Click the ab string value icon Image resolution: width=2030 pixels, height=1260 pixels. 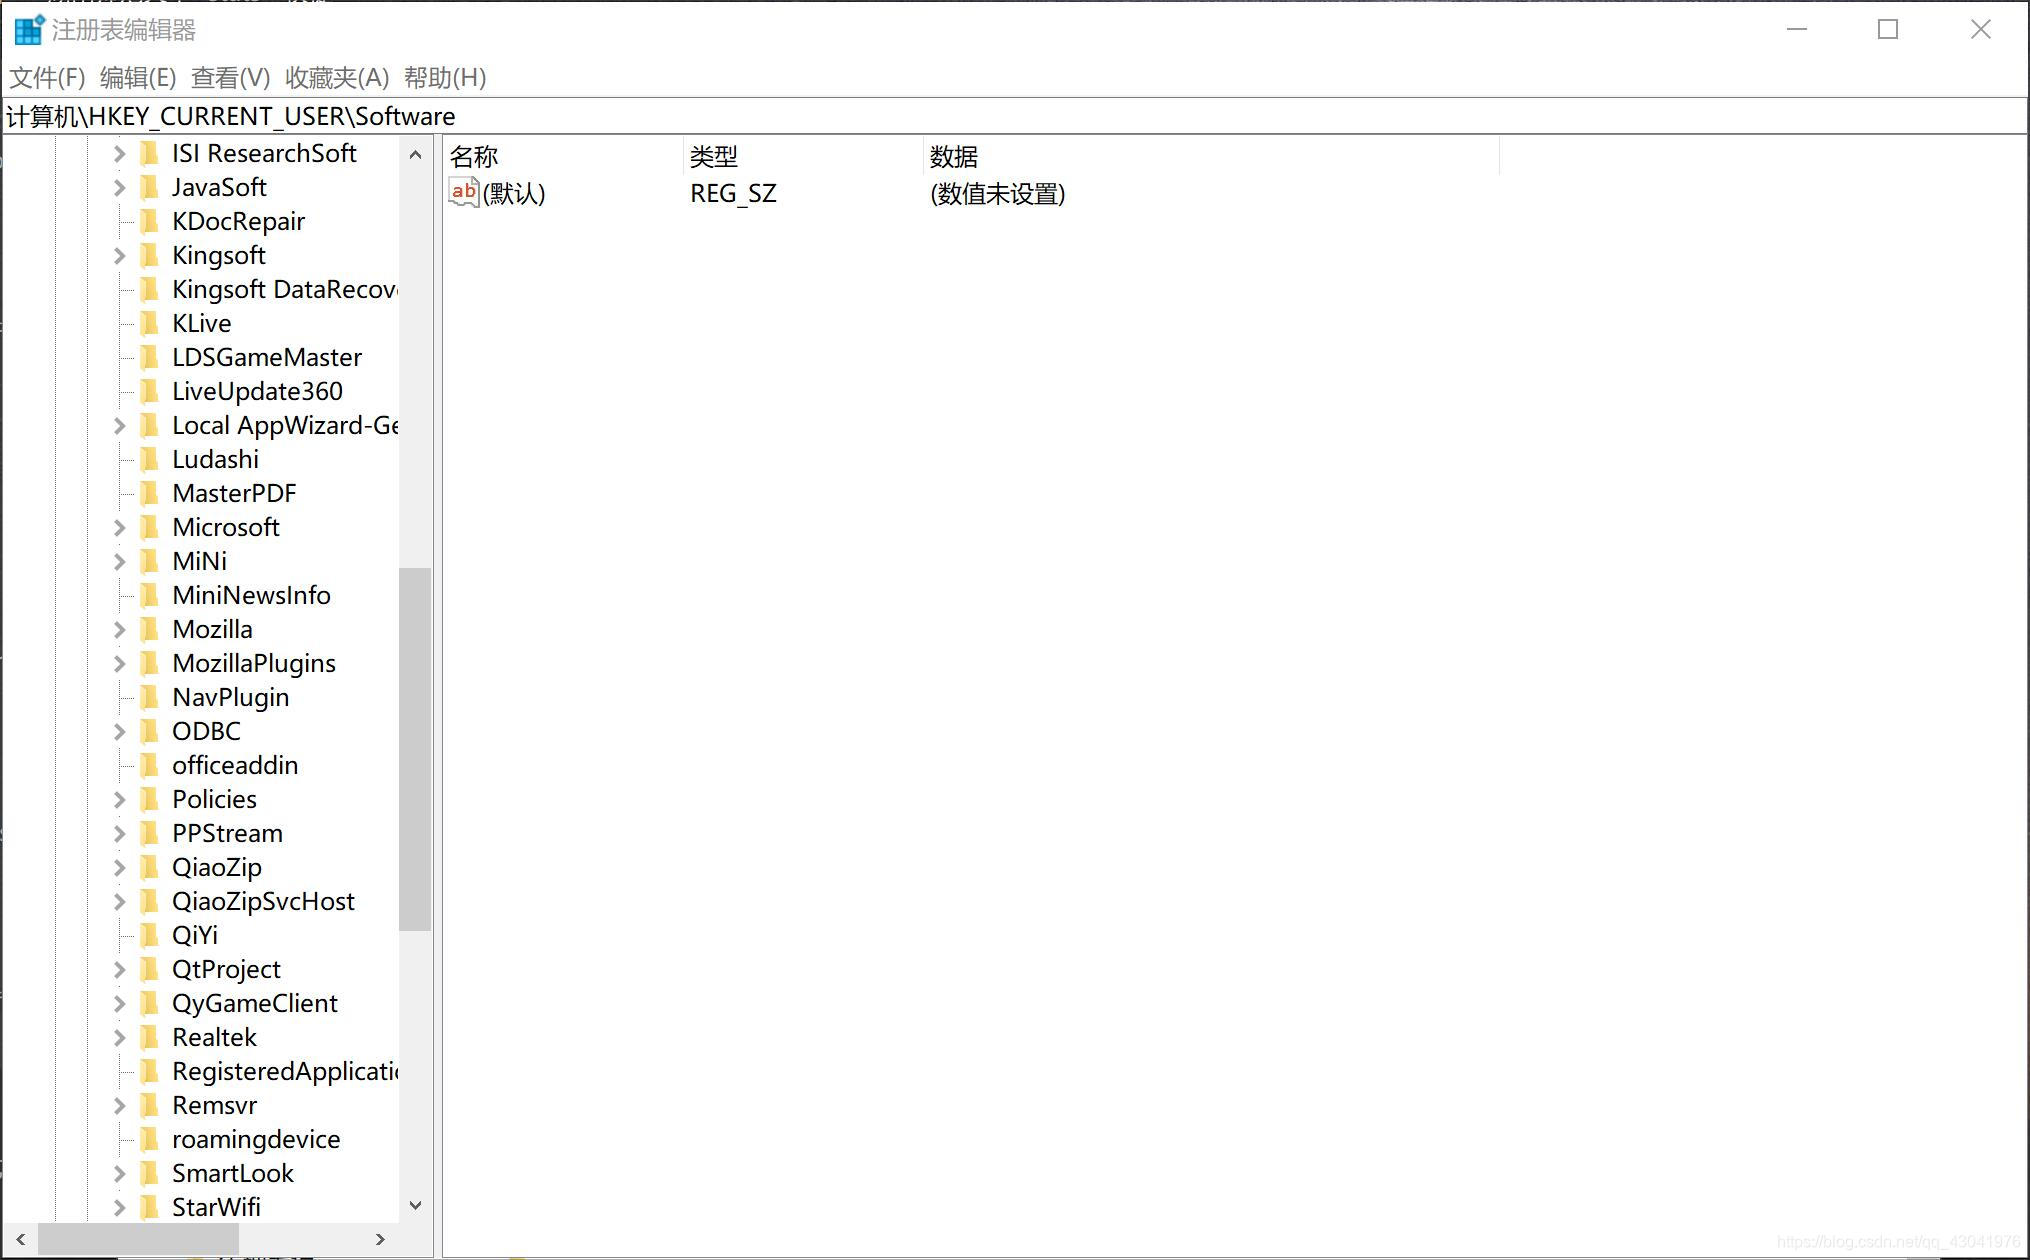click(x=463, y=193)
